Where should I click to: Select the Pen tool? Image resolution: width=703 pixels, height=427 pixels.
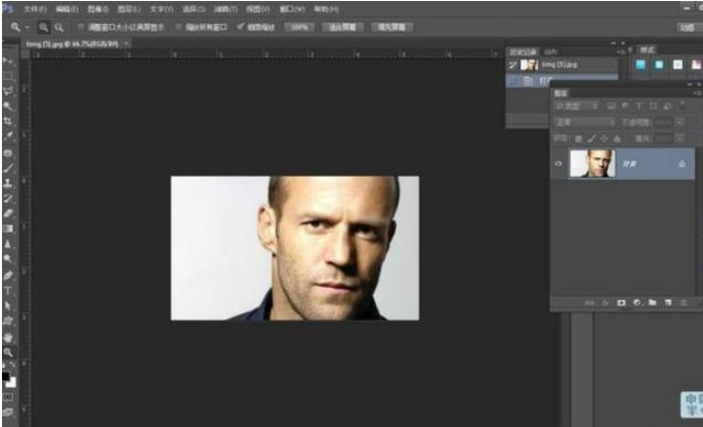tap(8, 275)
